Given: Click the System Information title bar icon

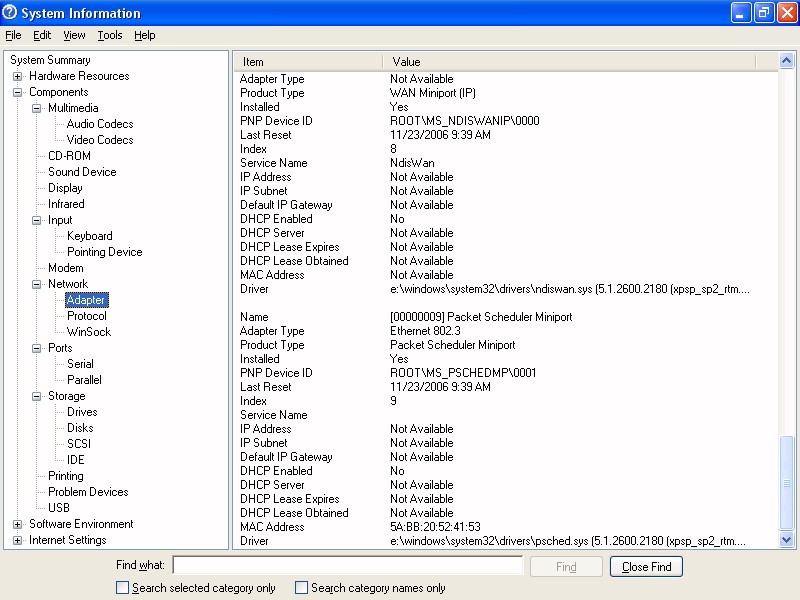Looking at the screenshot, I should tap(11, 13).
